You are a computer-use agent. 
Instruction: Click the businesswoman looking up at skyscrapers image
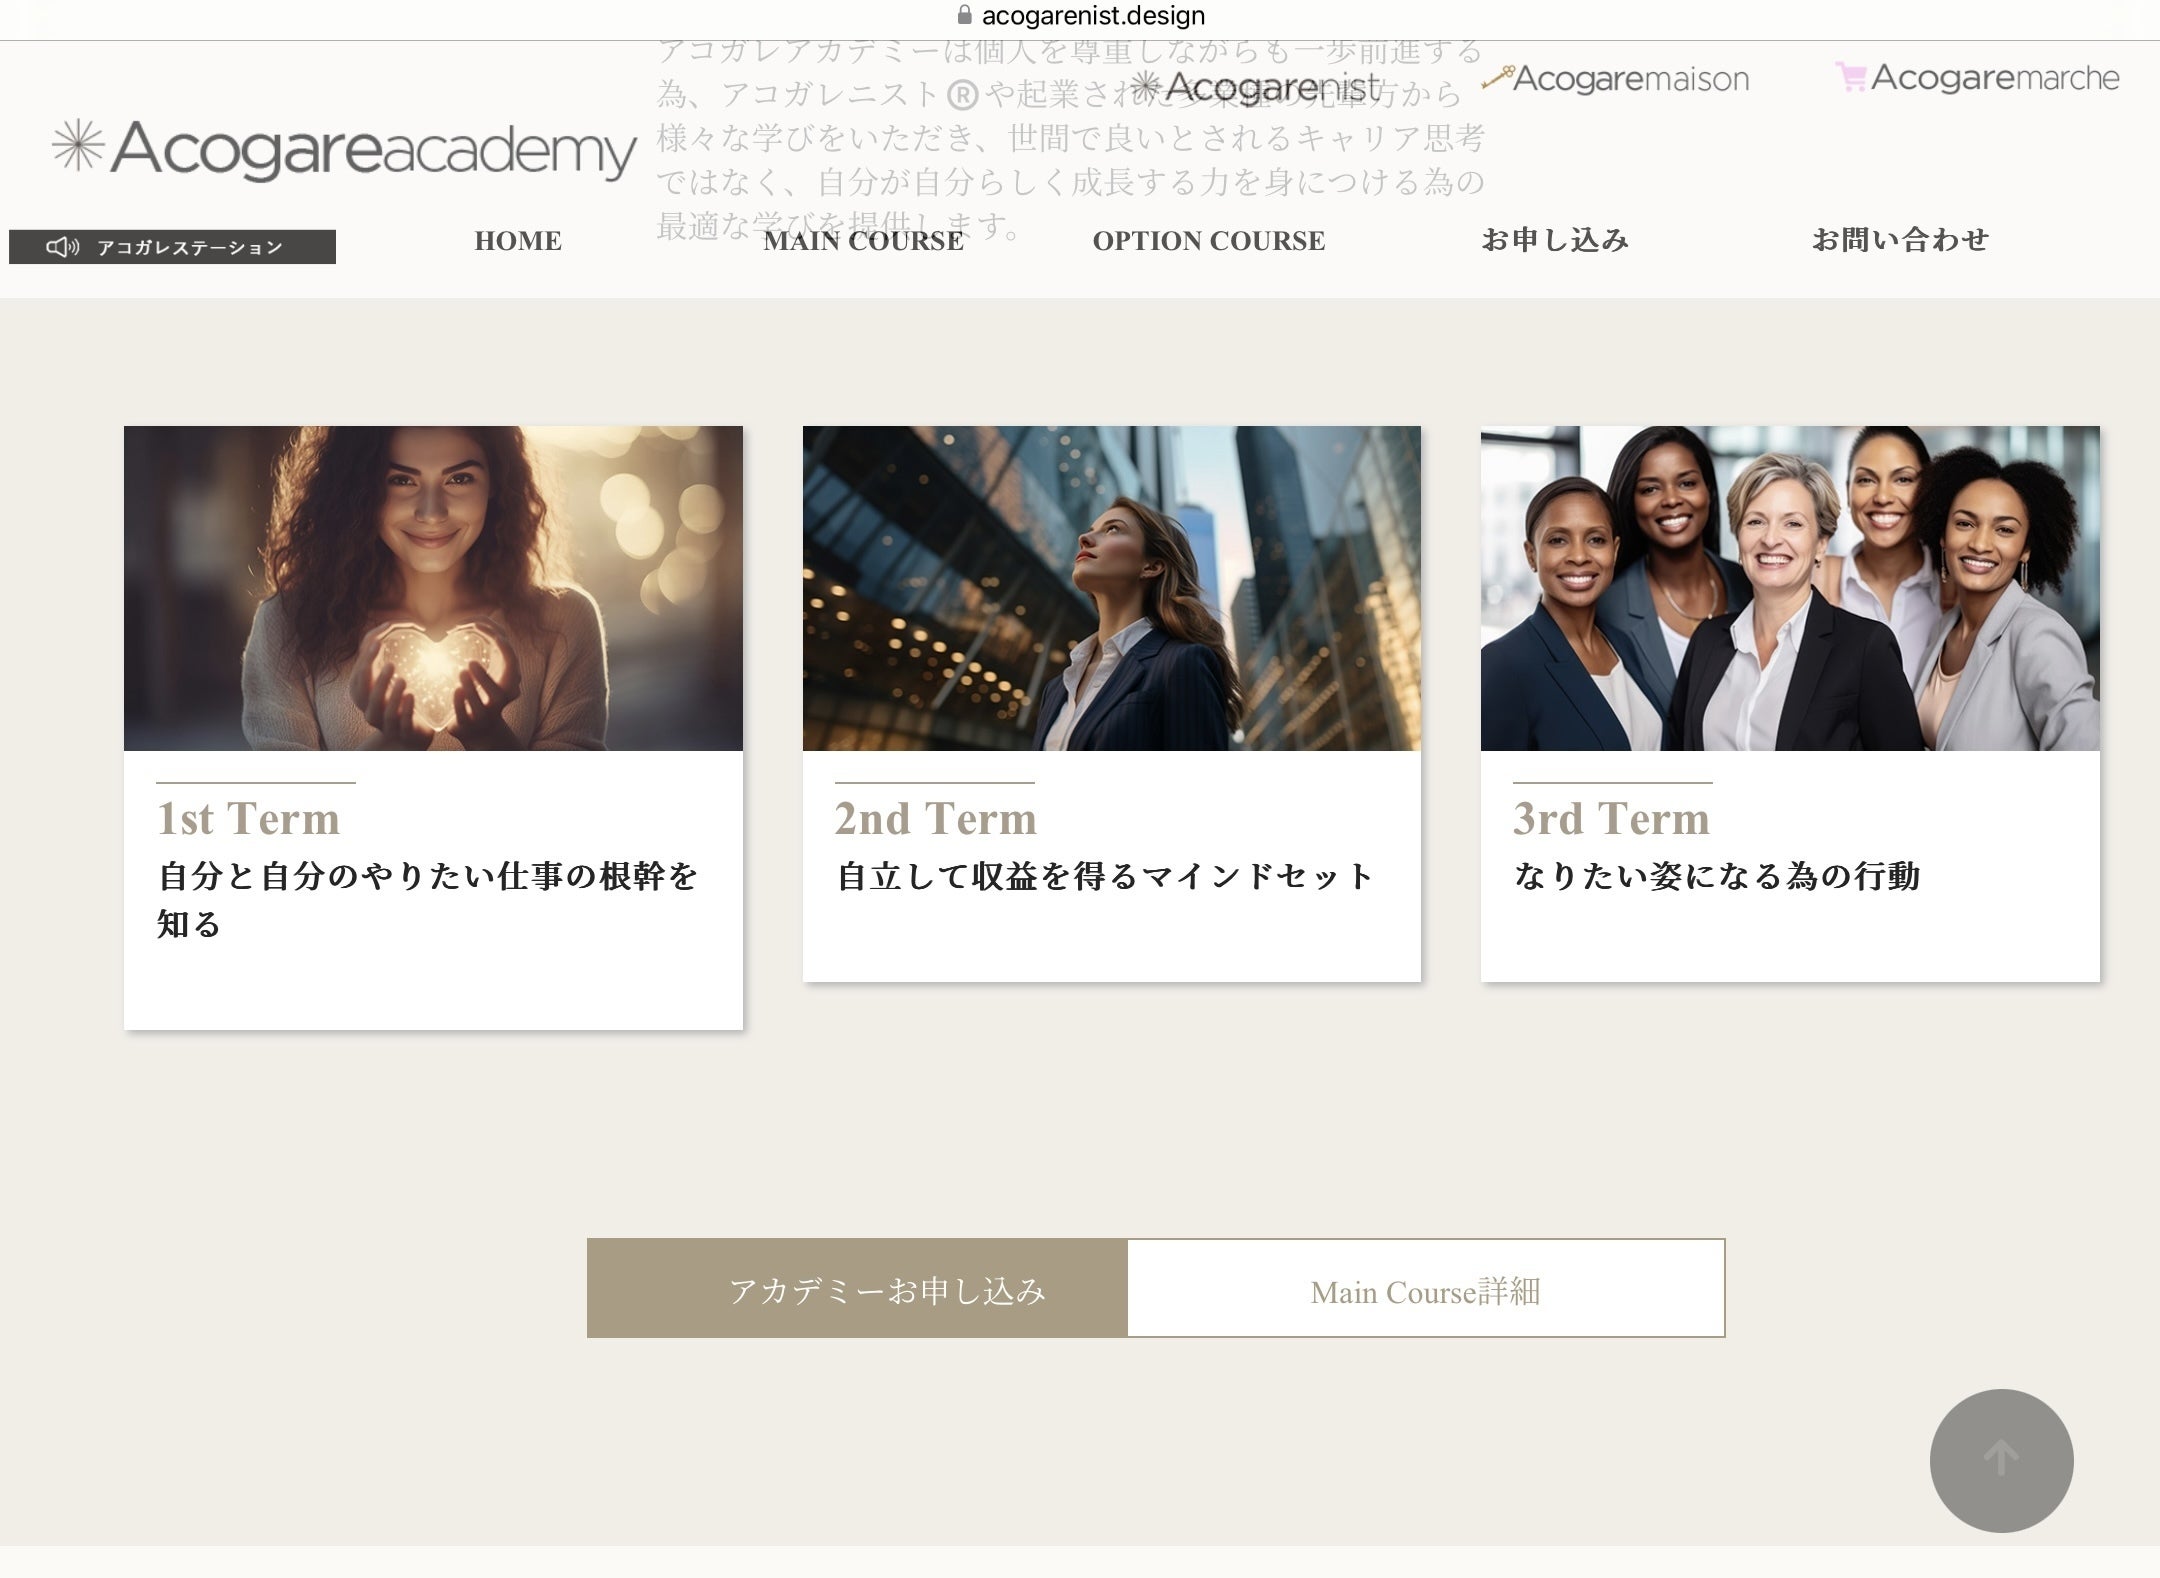click(x=1111, y=588)
